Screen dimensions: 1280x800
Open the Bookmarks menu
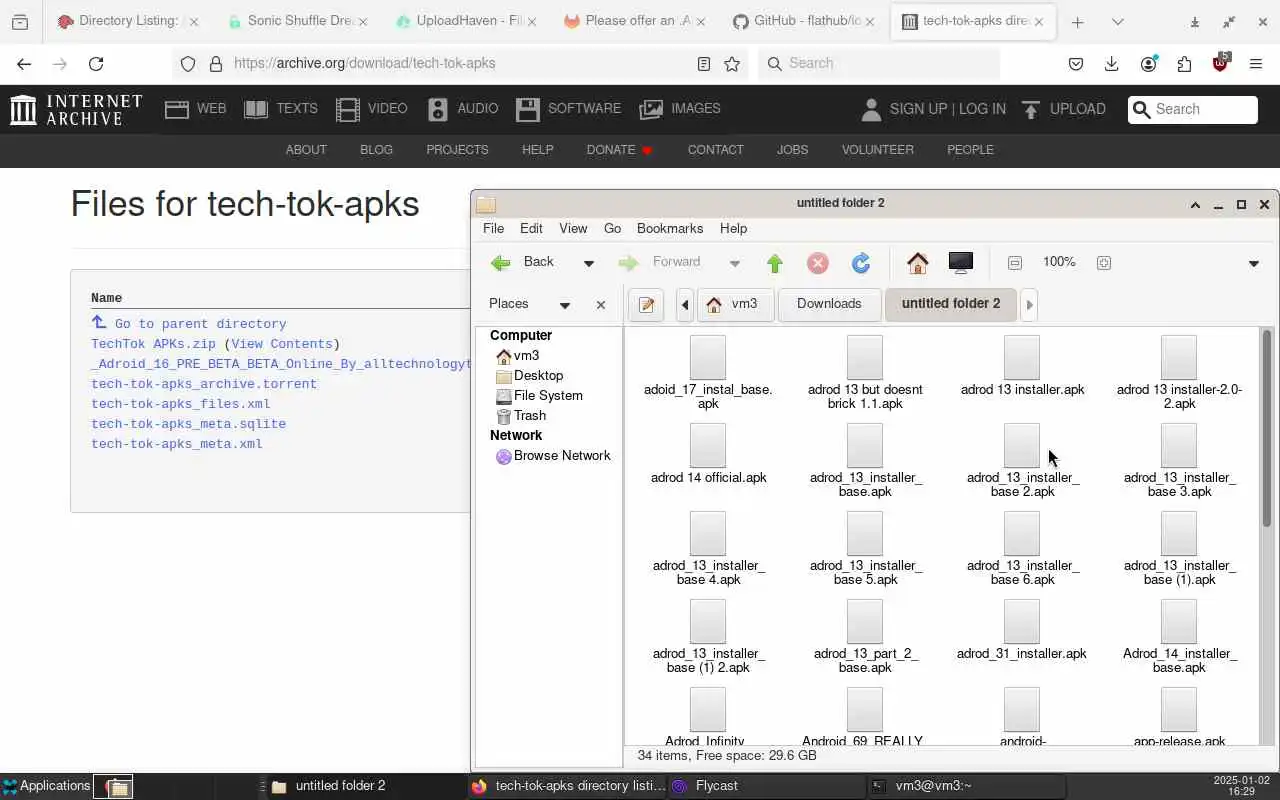point(670,228)
